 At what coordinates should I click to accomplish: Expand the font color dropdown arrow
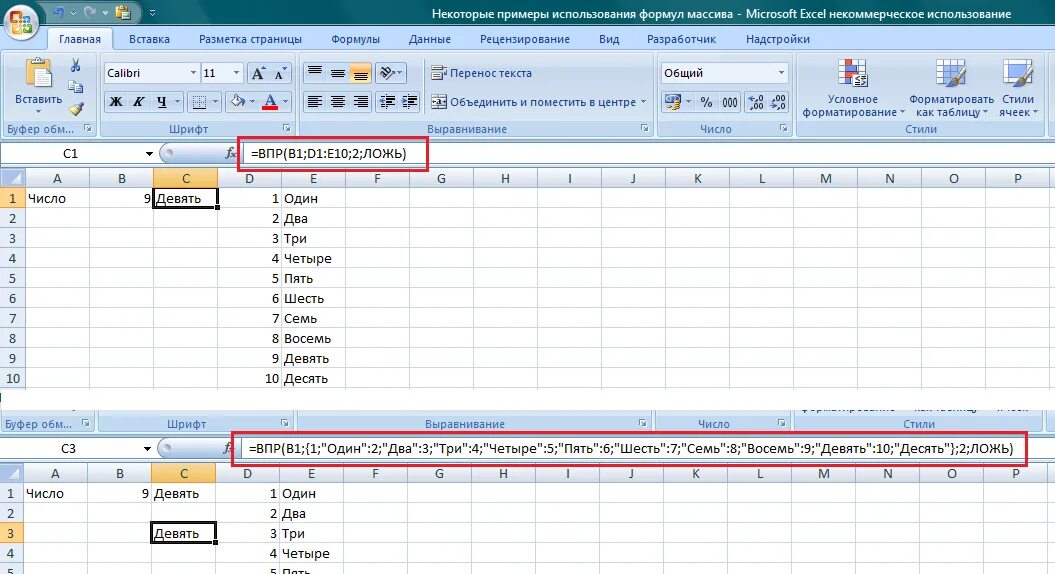coord(285,102)
